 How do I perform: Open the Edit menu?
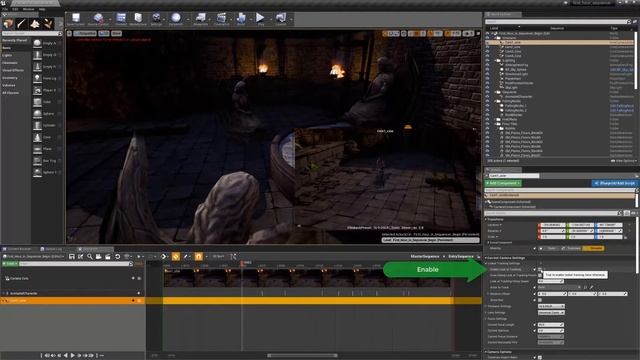point(15,9)
